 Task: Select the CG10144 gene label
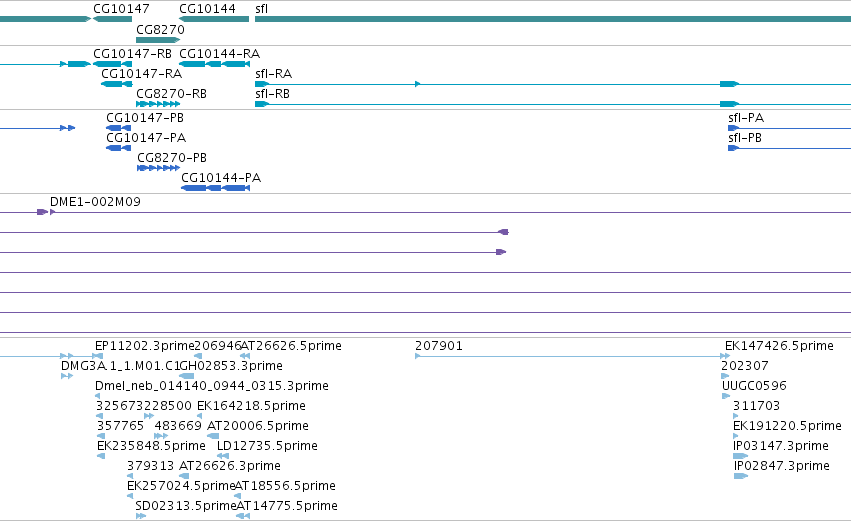(207, 9)
